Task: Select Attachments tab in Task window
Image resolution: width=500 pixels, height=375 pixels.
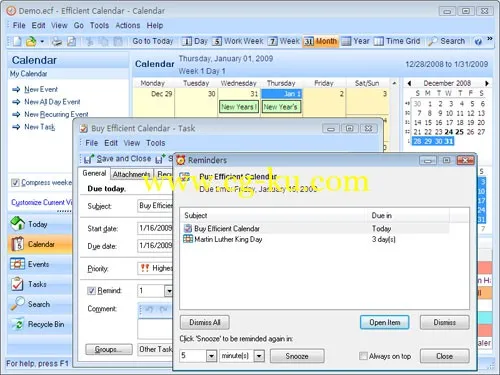Action: 131,174
